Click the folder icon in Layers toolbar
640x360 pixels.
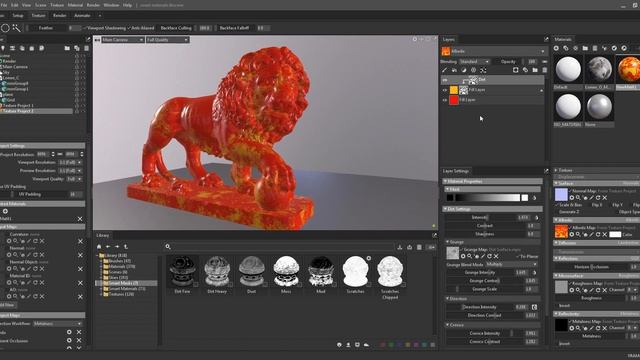point(535,70)
